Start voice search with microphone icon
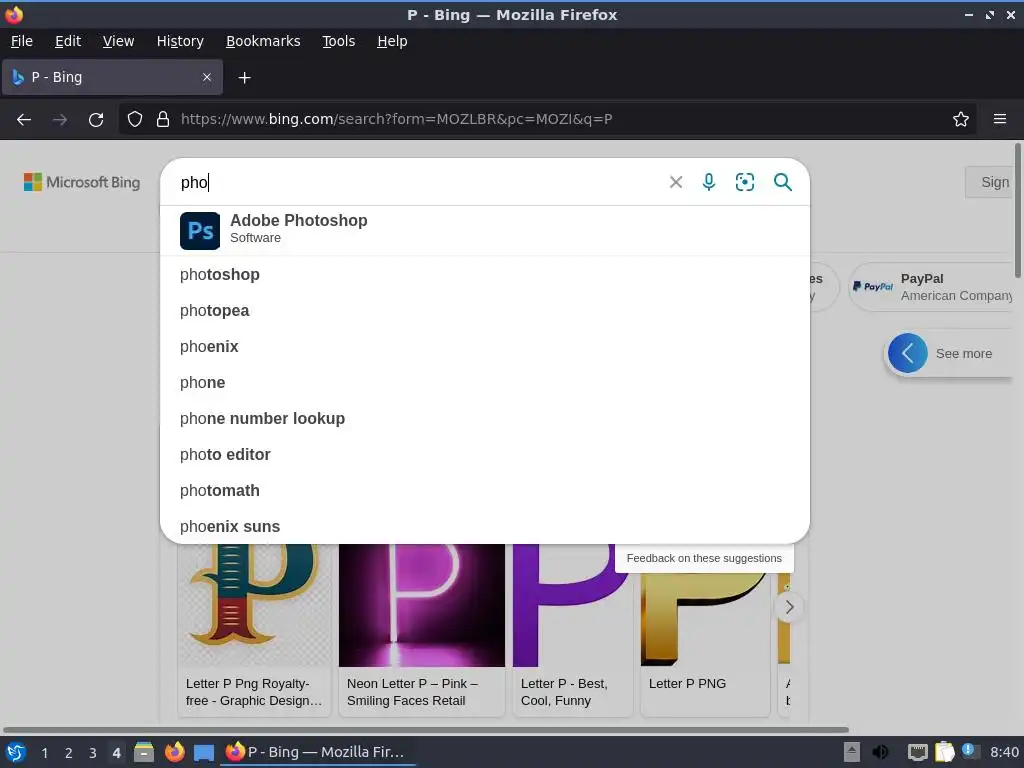Screen dimensions: 1024x768 tap(709, 182)
